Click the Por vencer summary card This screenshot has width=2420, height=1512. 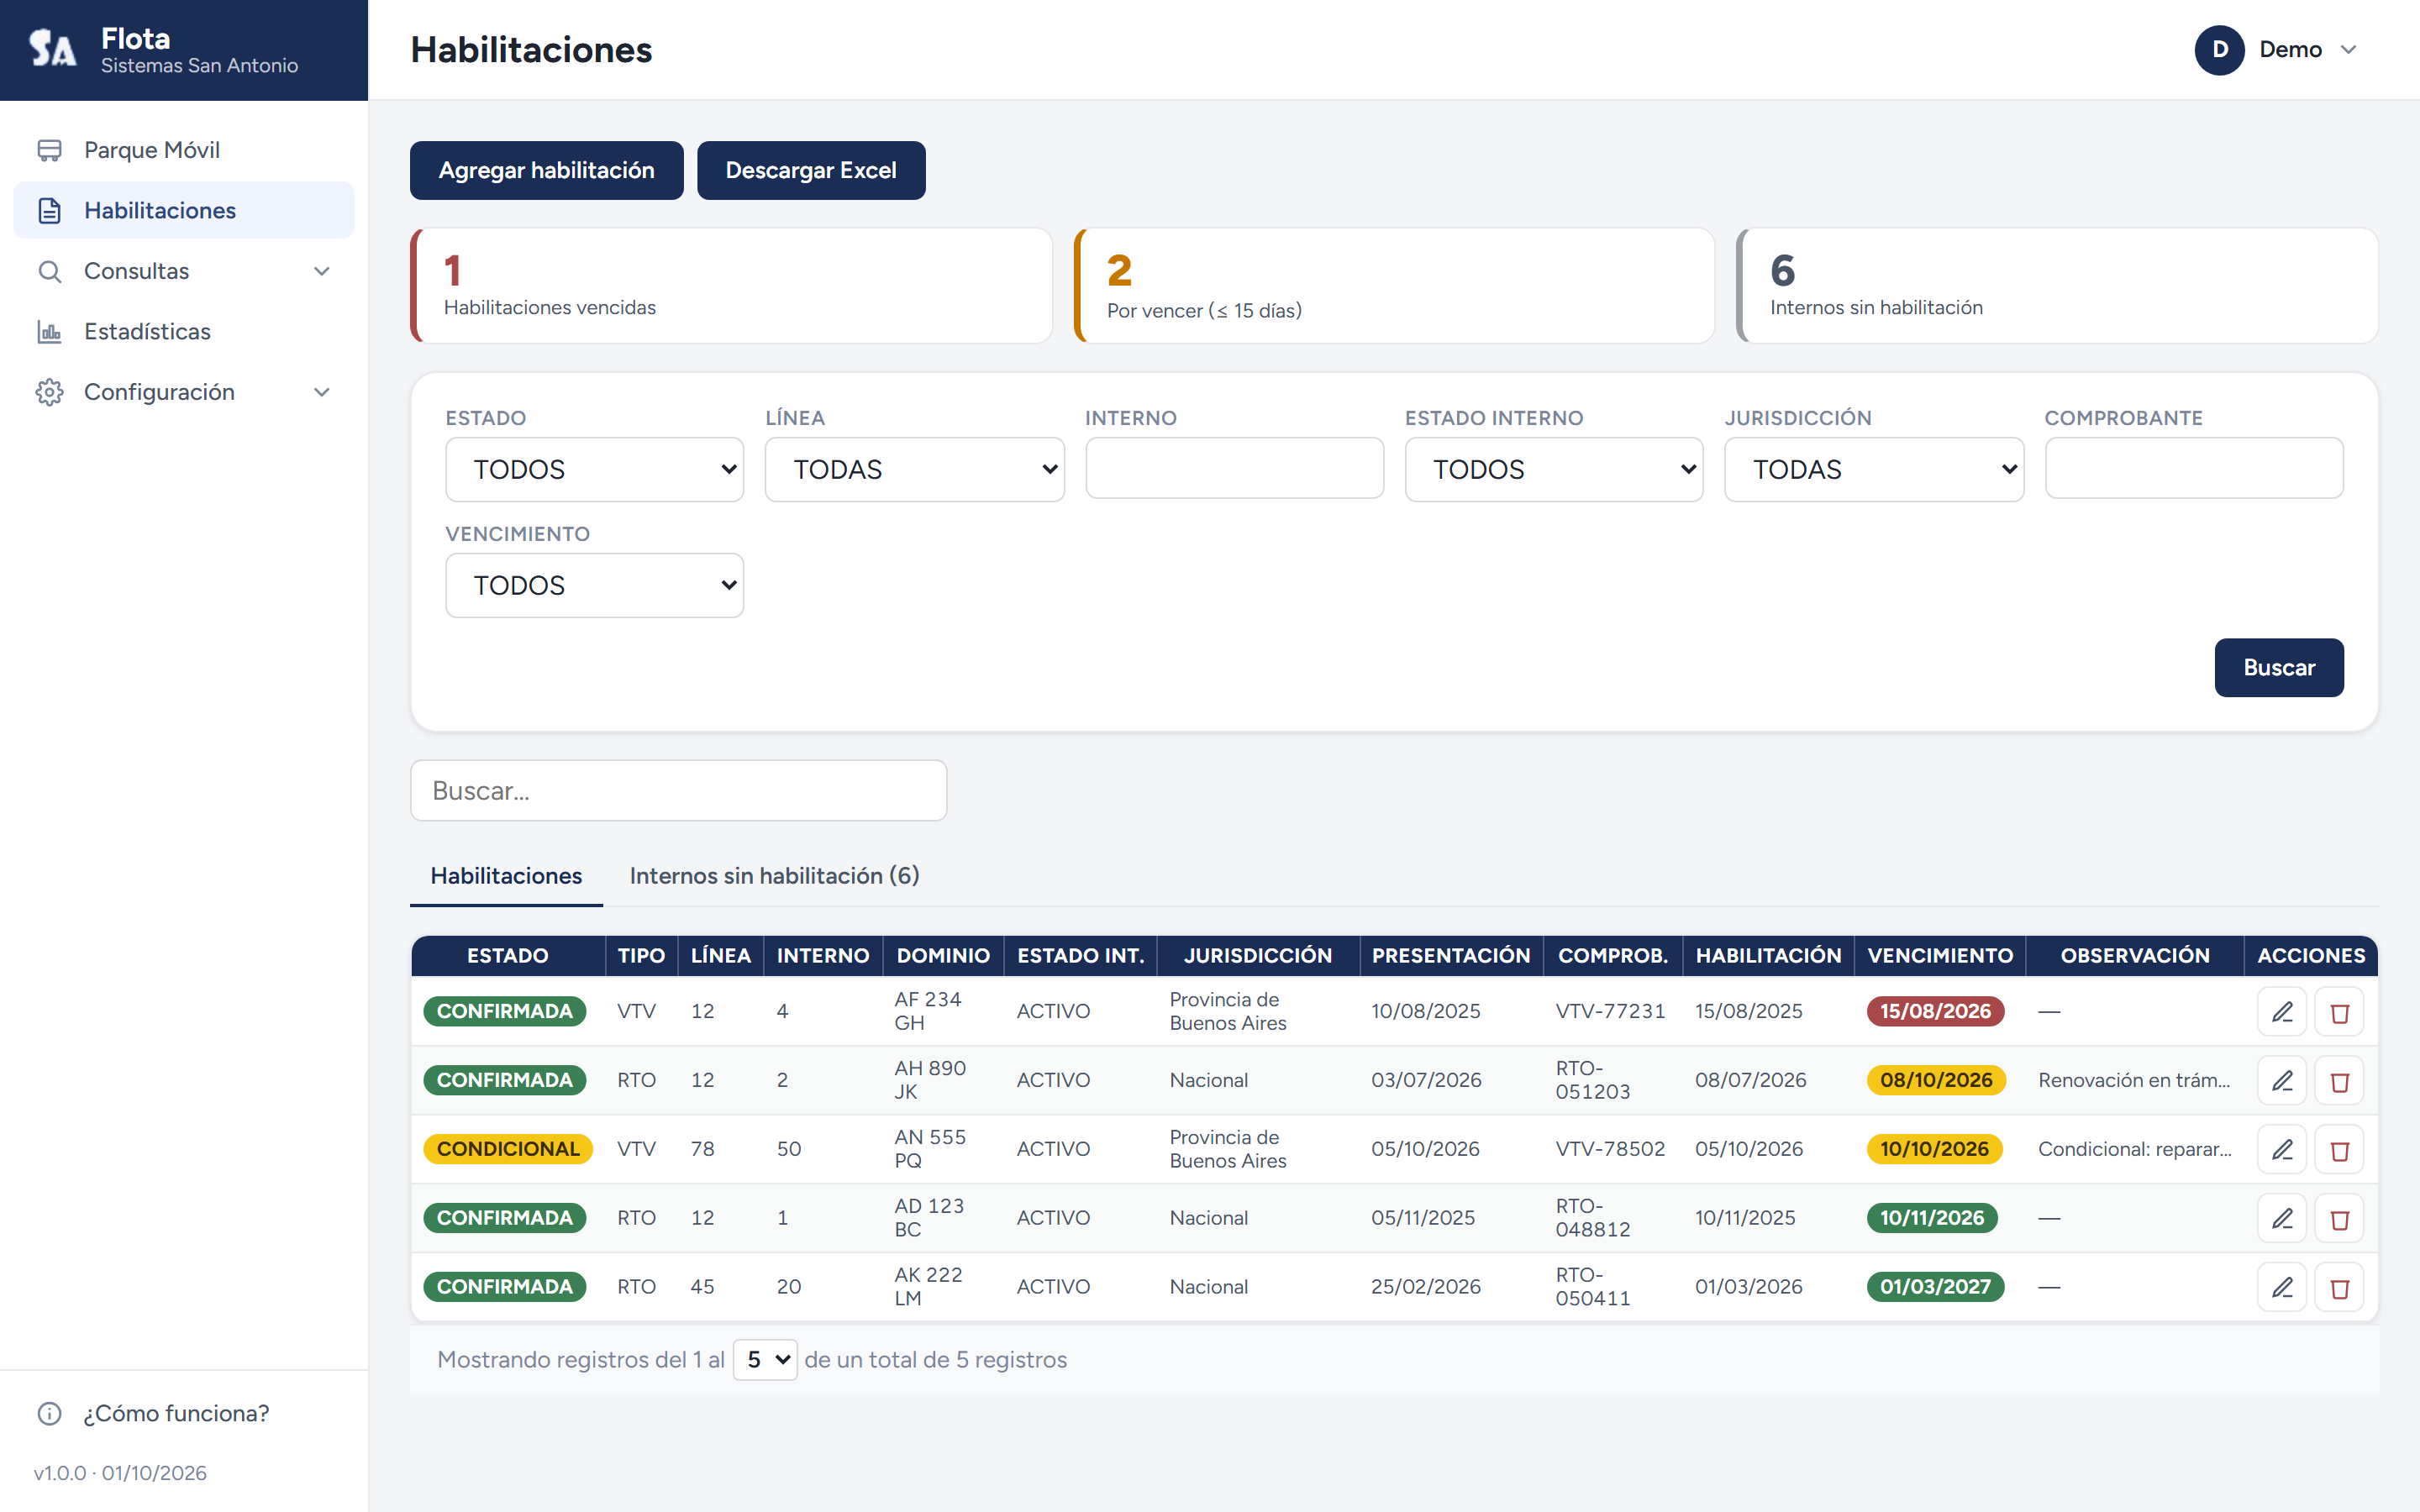1394,286
